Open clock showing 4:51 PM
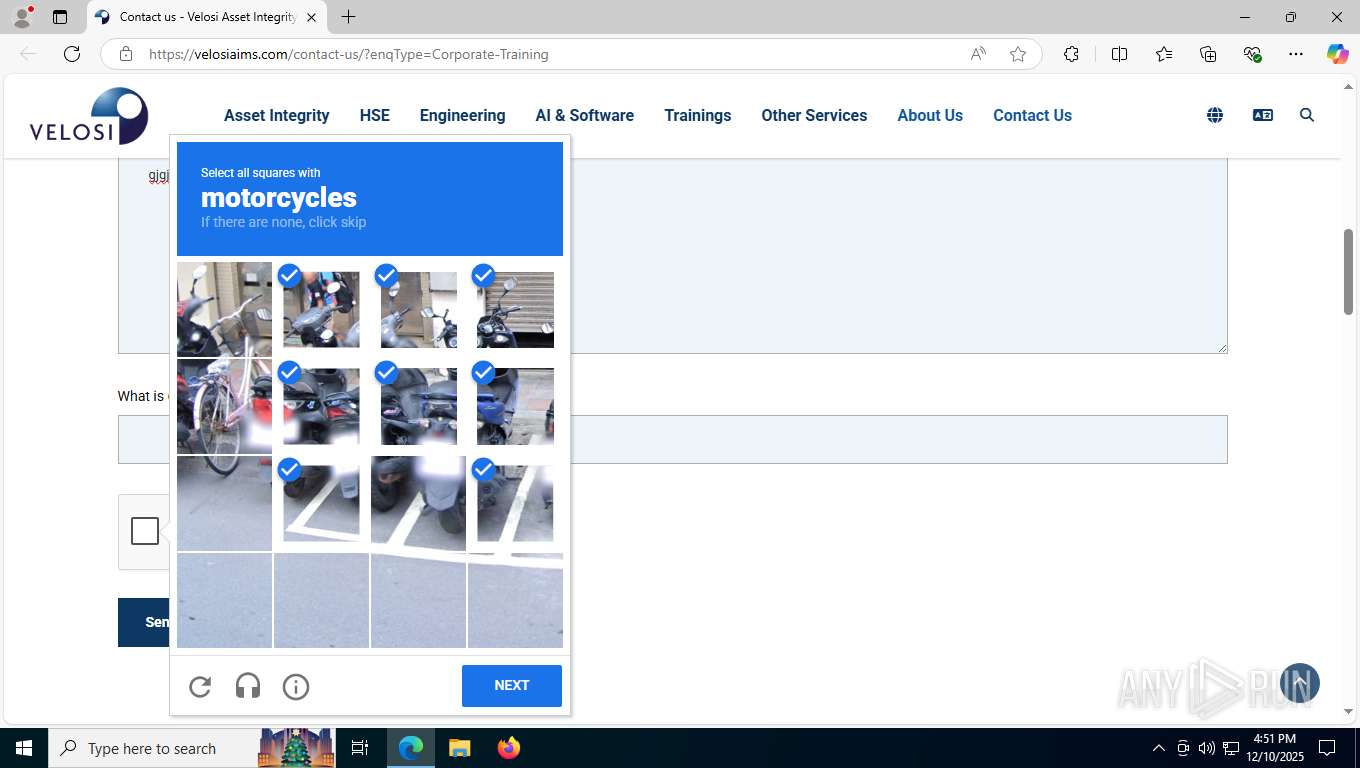 point(1276,748)
